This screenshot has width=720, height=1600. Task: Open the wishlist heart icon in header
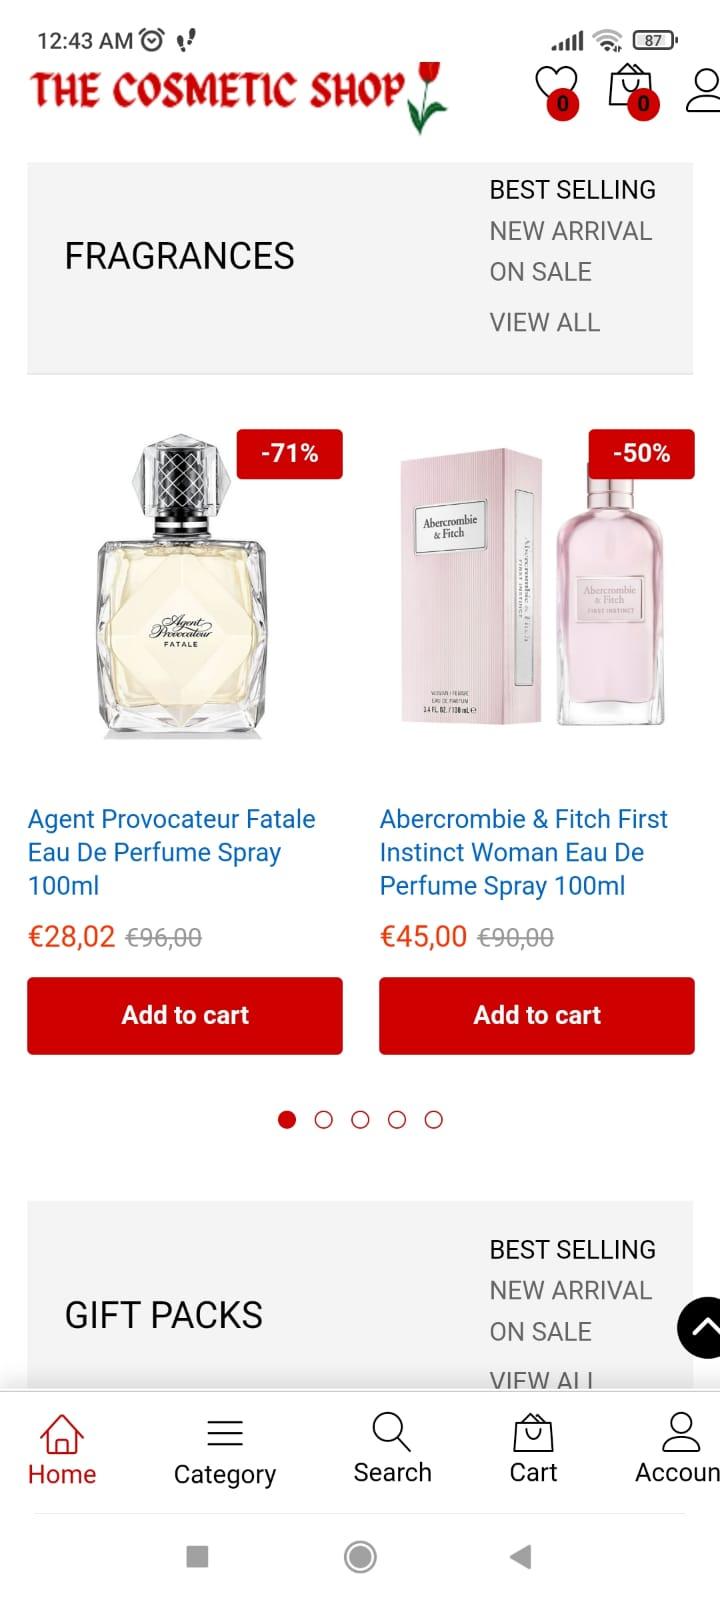[x=556, y=89]
